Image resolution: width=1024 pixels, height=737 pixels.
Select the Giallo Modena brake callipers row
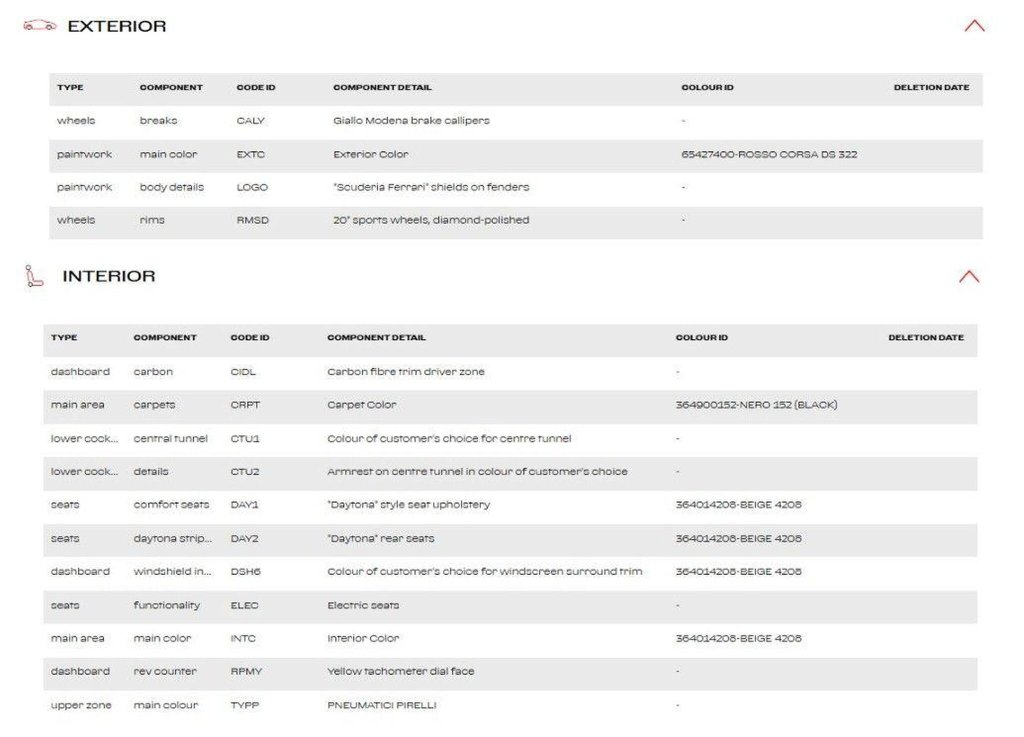click(516, 121)
